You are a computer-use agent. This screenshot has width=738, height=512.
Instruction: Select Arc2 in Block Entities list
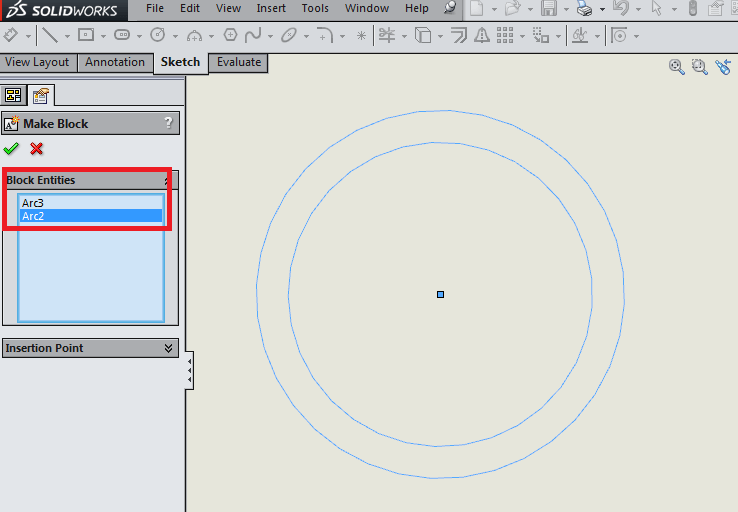[91, 216]
